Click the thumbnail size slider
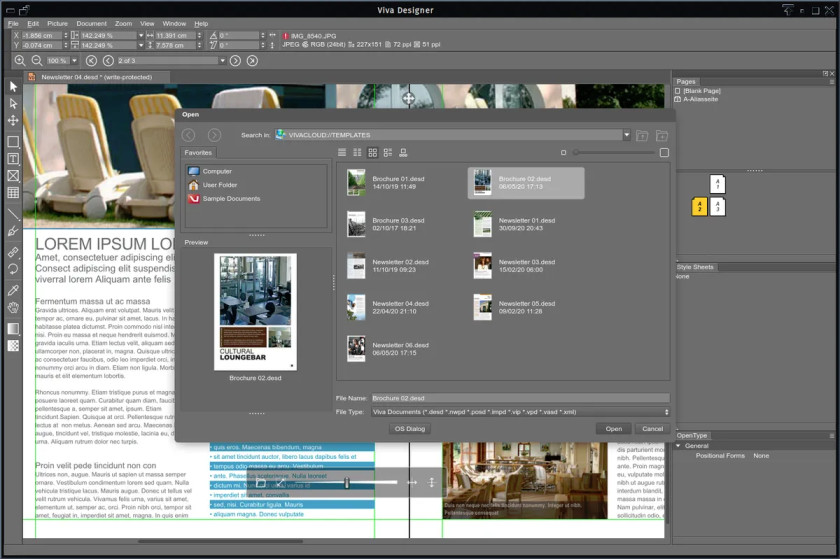The height and width of the screenshot is (559, 840). pos(614,153)
